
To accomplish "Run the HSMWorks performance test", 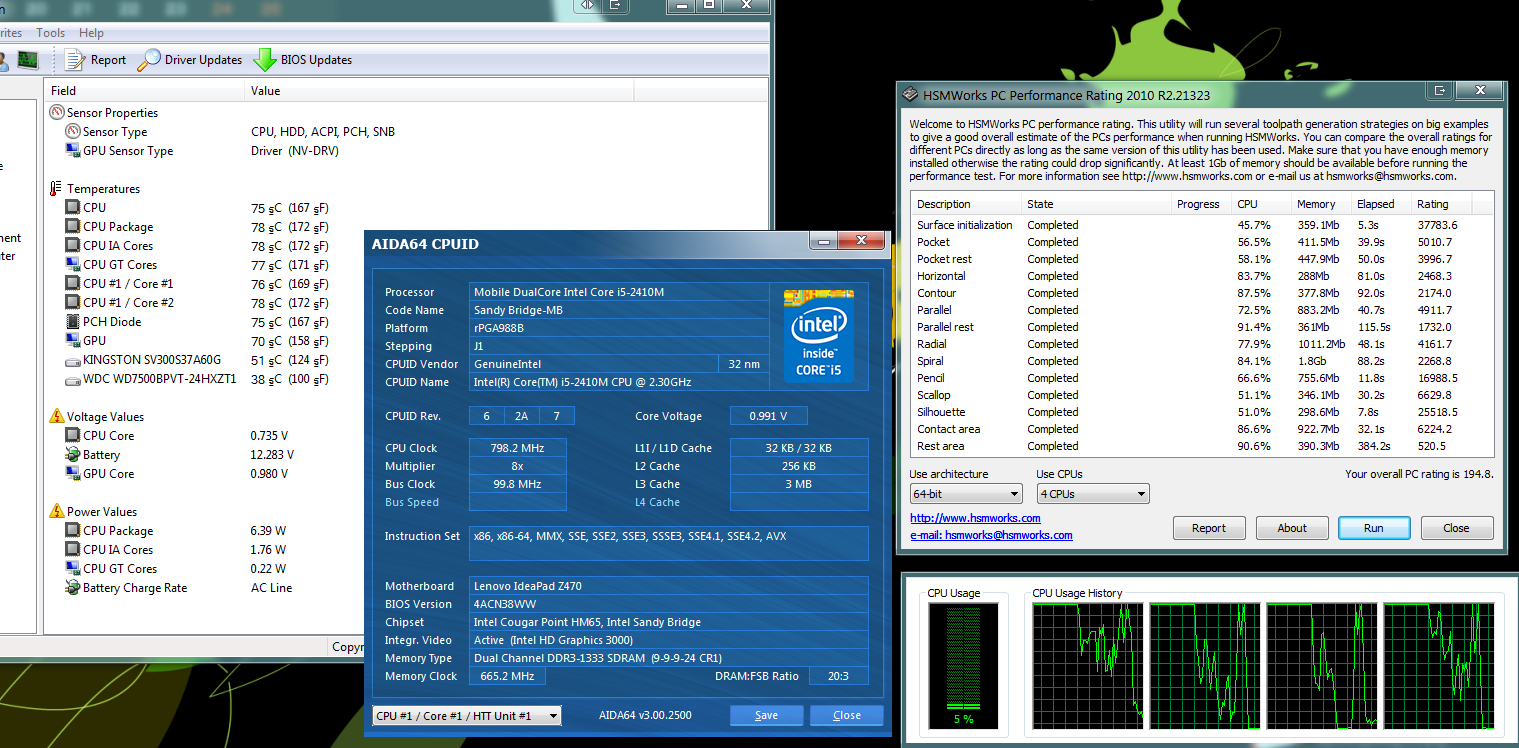I will pyautogui.click(x=1374, y=528).
